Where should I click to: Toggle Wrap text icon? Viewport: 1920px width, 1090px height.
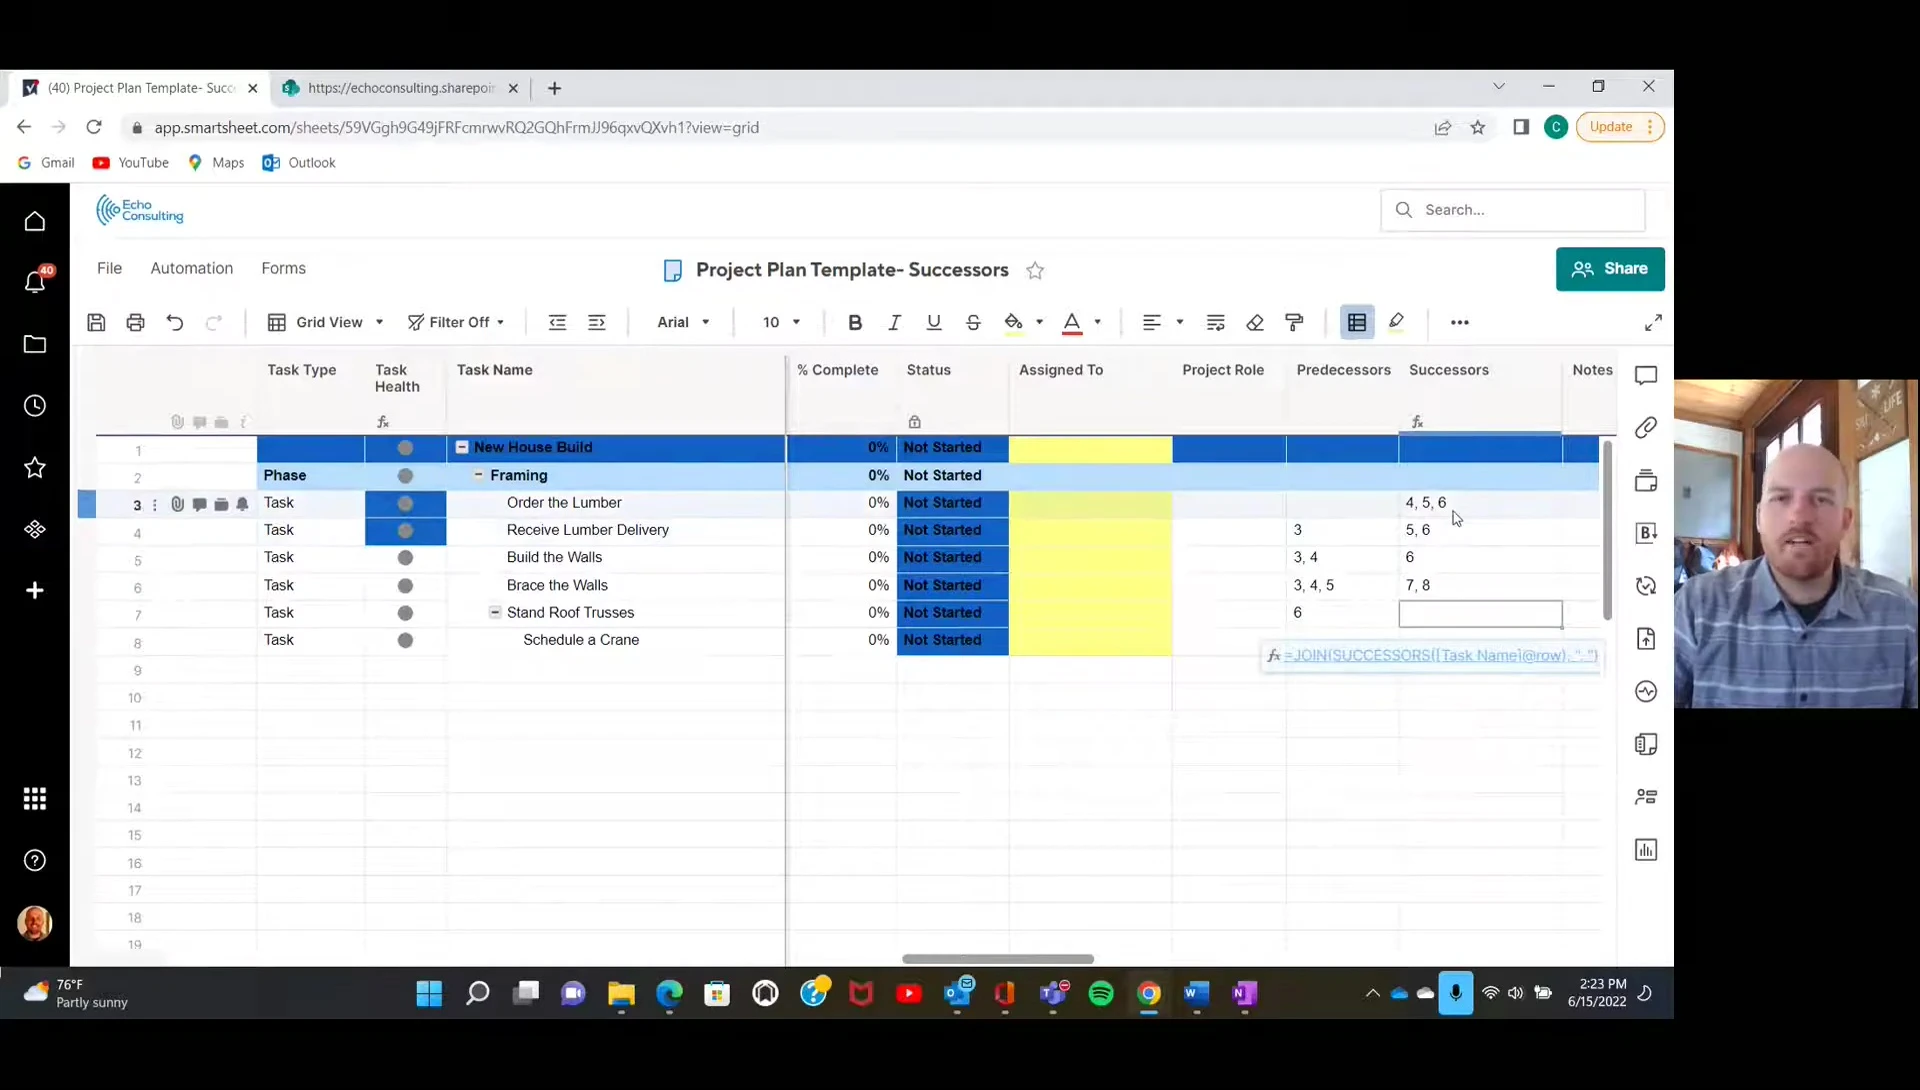(1216, 322)
